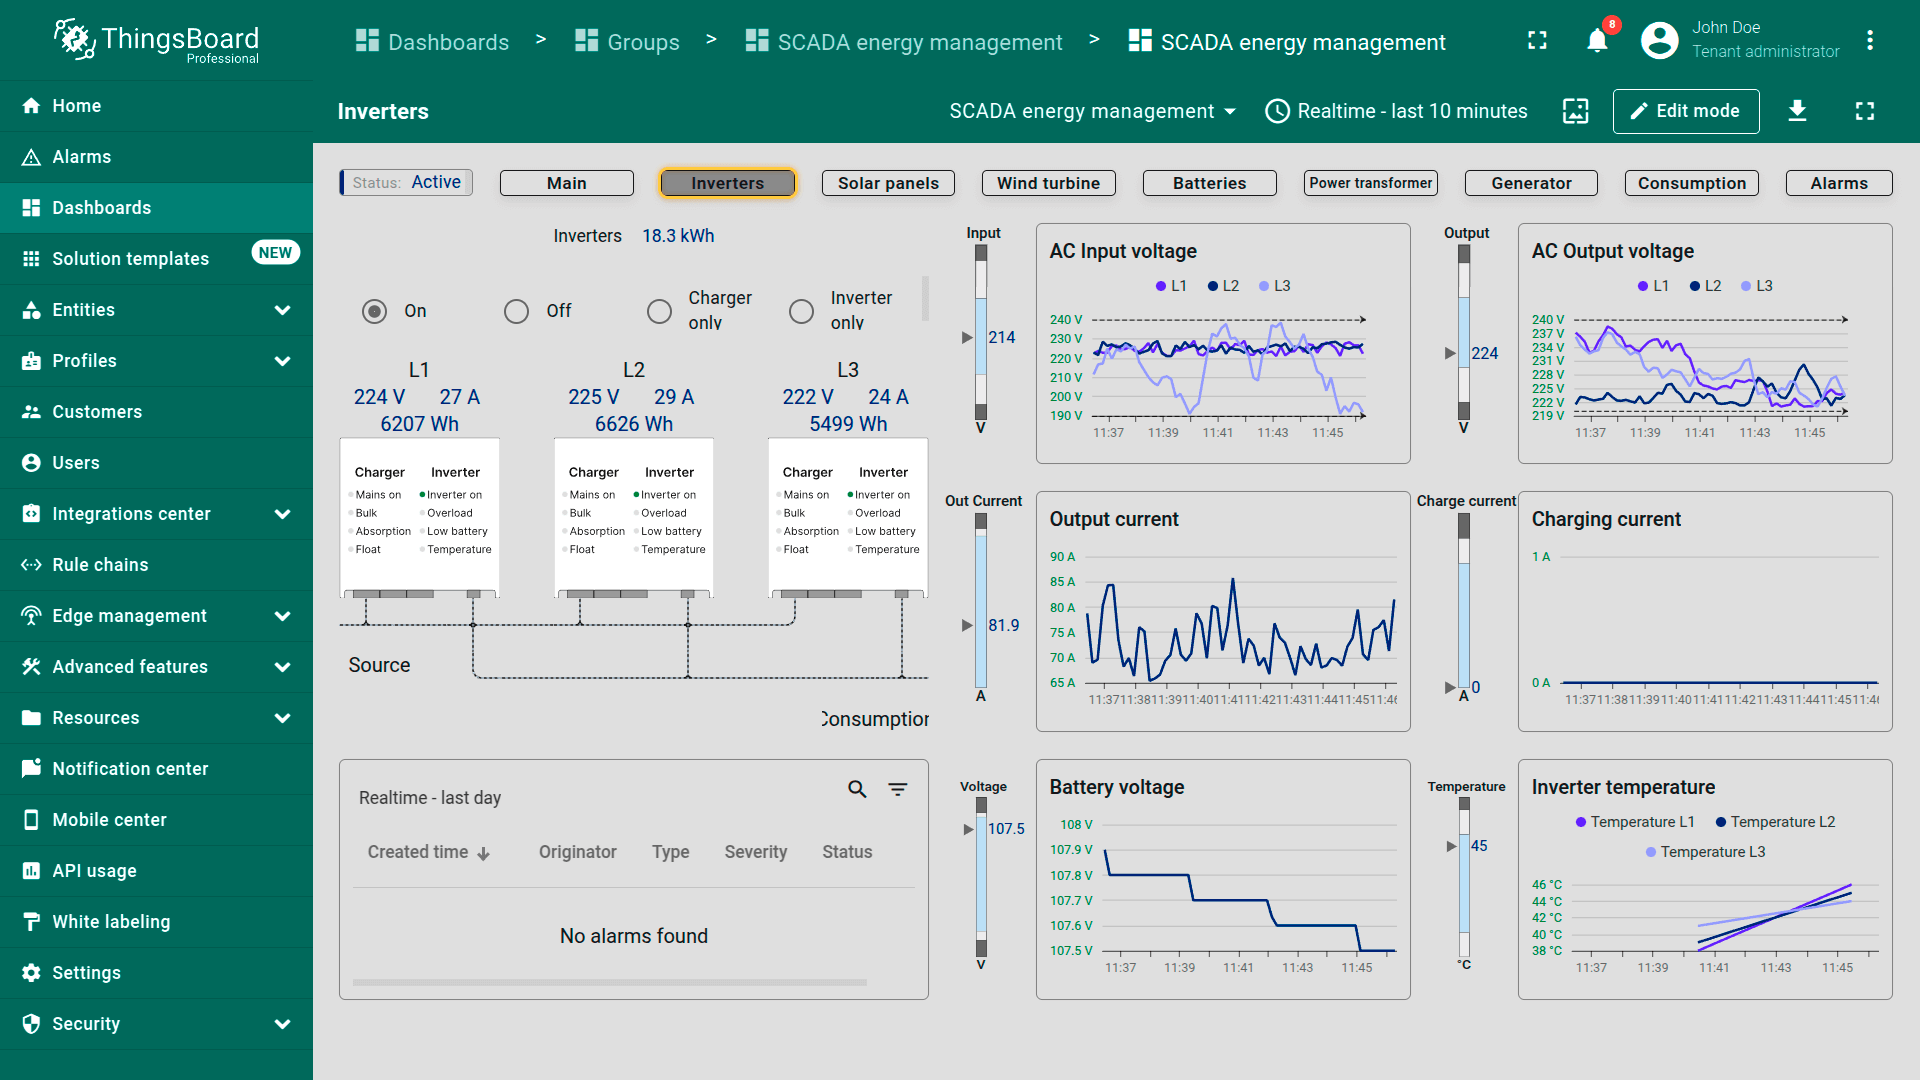This screenshot has height=1080, width=1920.
Task: Select Charger only radio option
Action: [x=659, y=311]
